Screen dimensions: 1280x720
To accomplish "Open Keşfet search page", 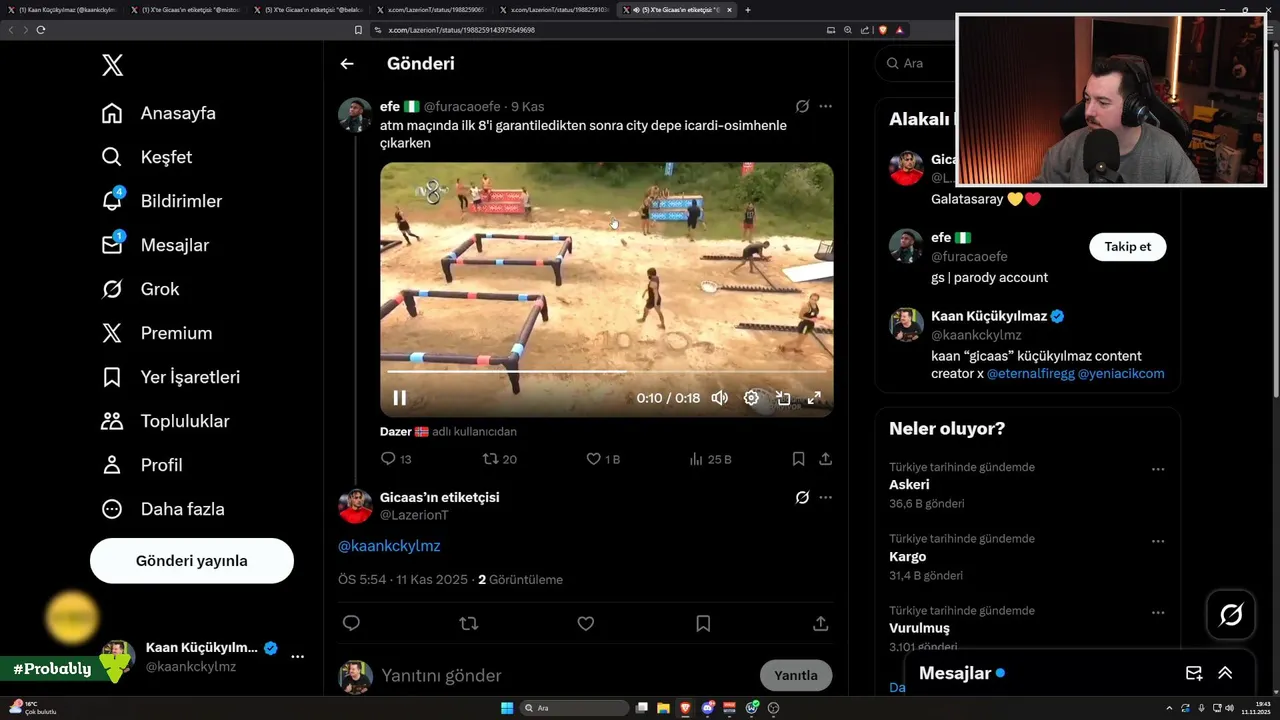I will tap(146, 157).
